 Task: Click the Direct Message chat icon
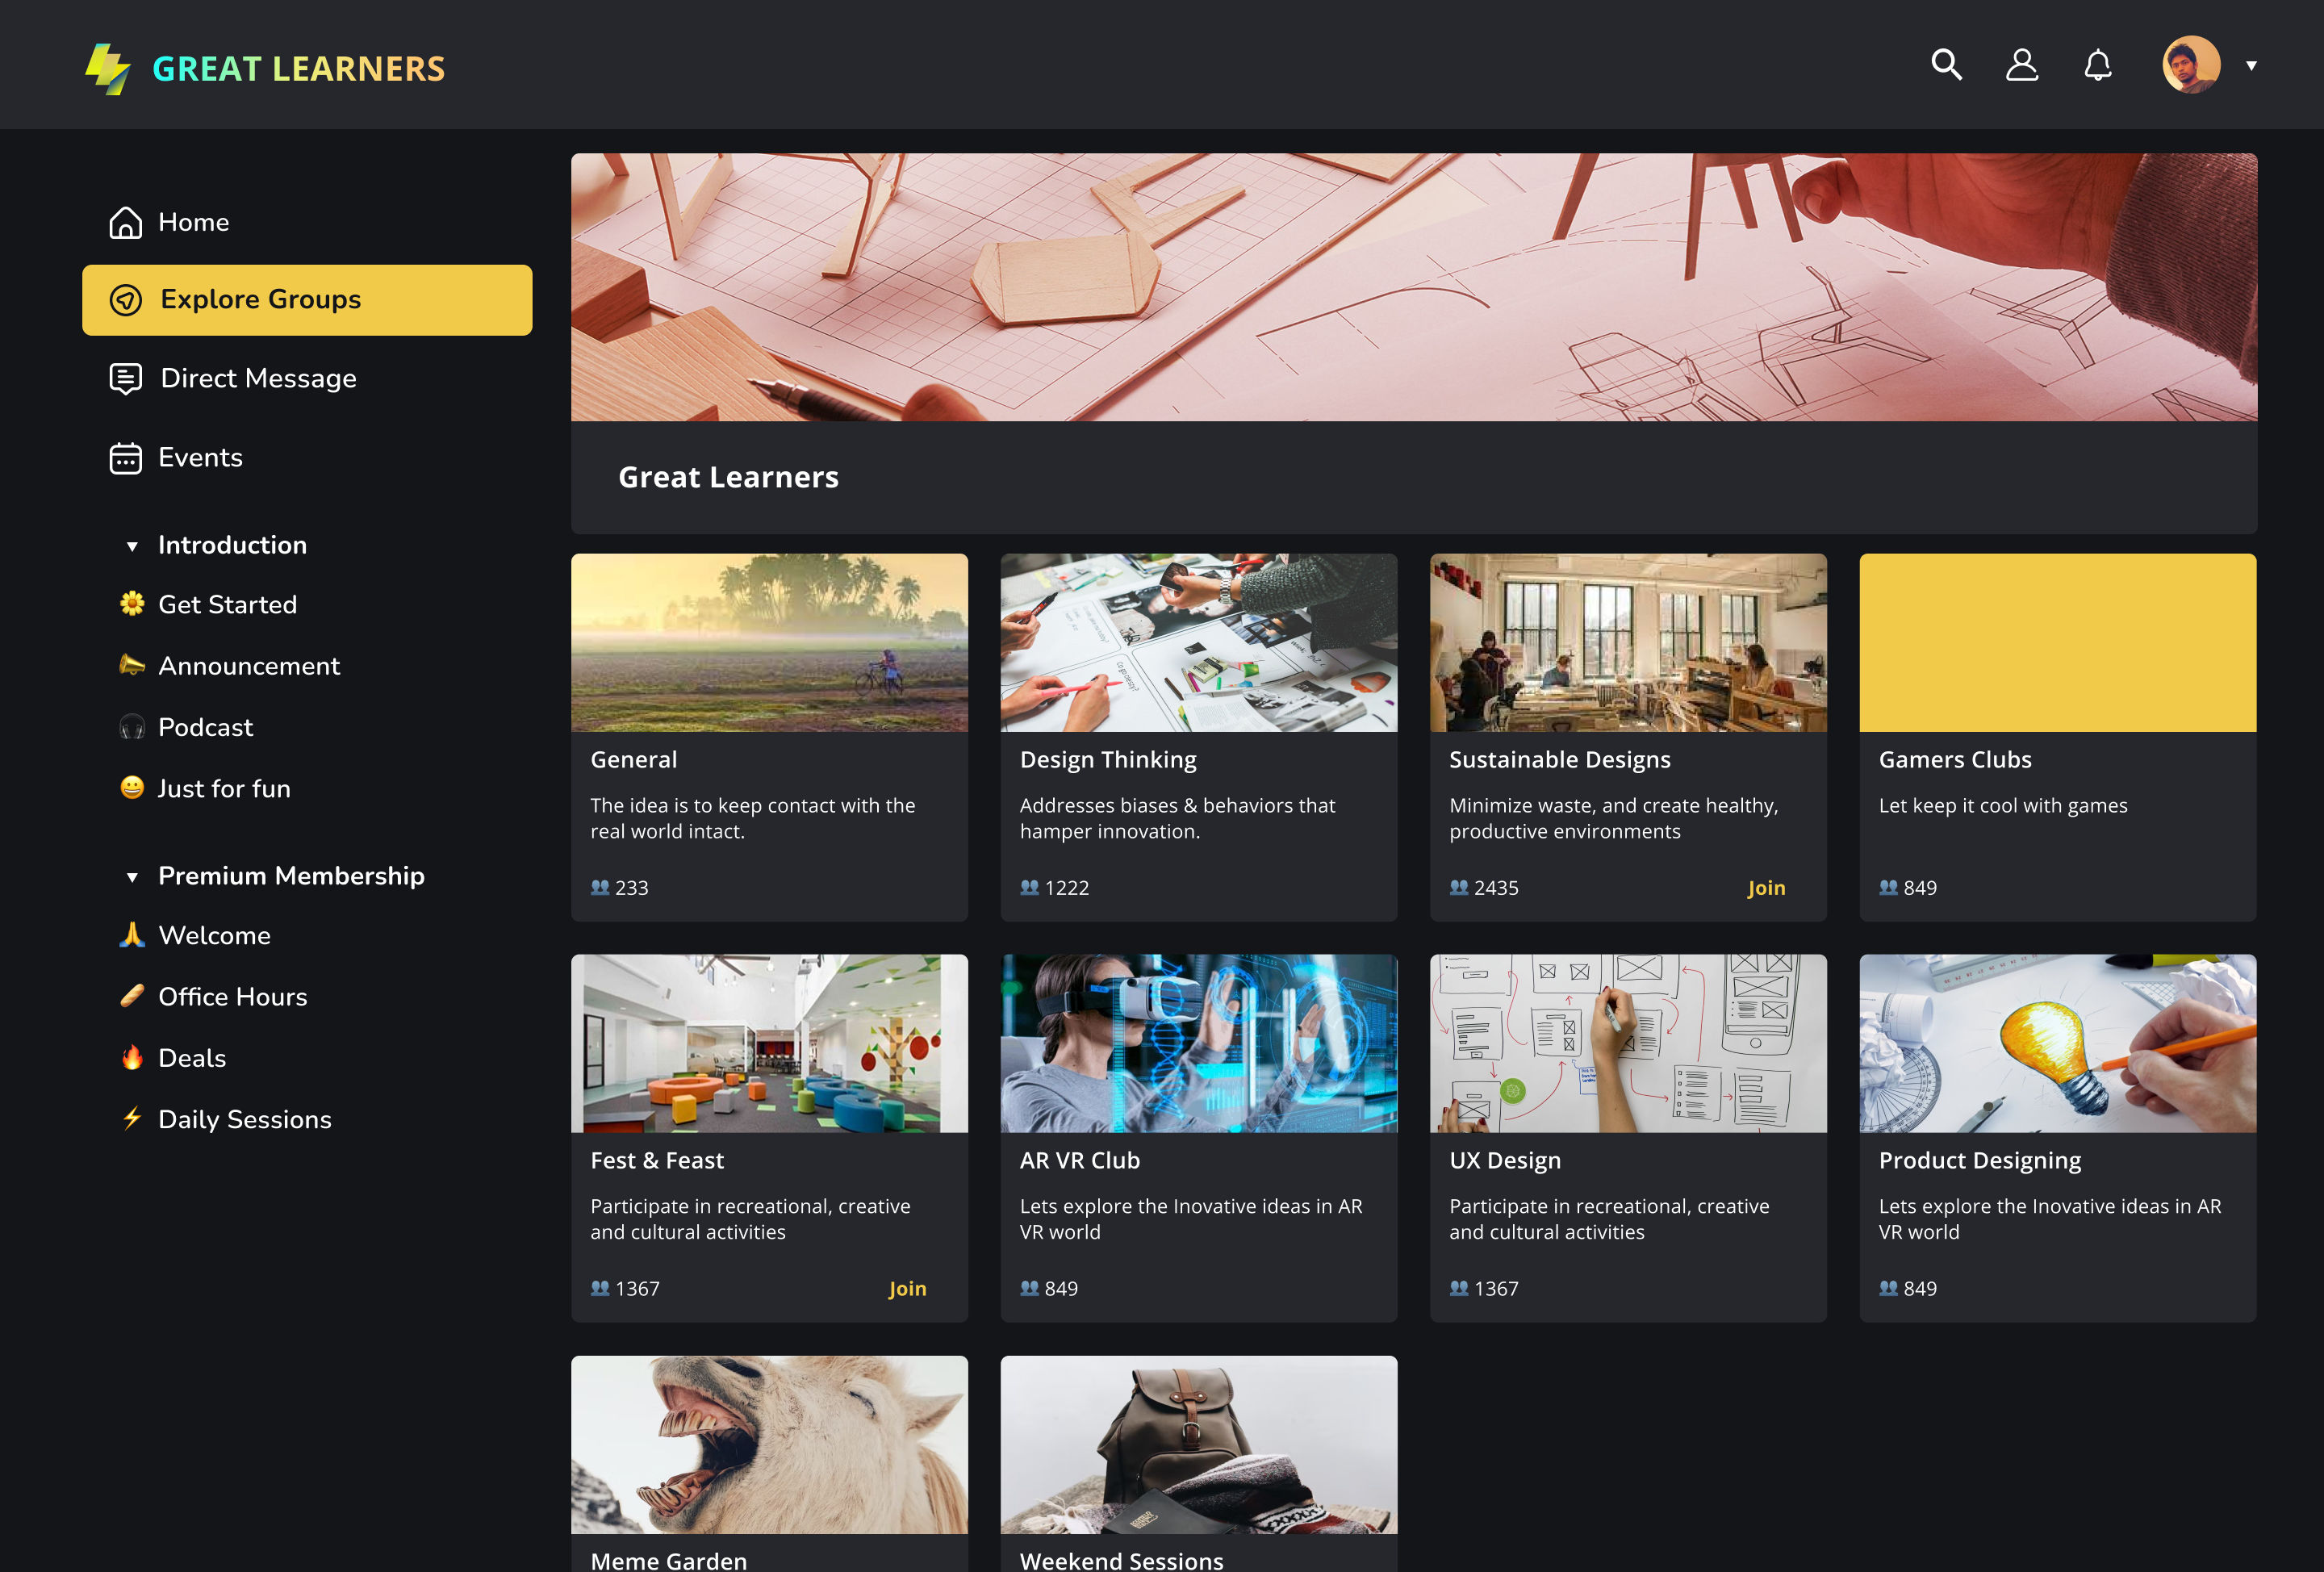pyautogui.click(x=125, y=378)
